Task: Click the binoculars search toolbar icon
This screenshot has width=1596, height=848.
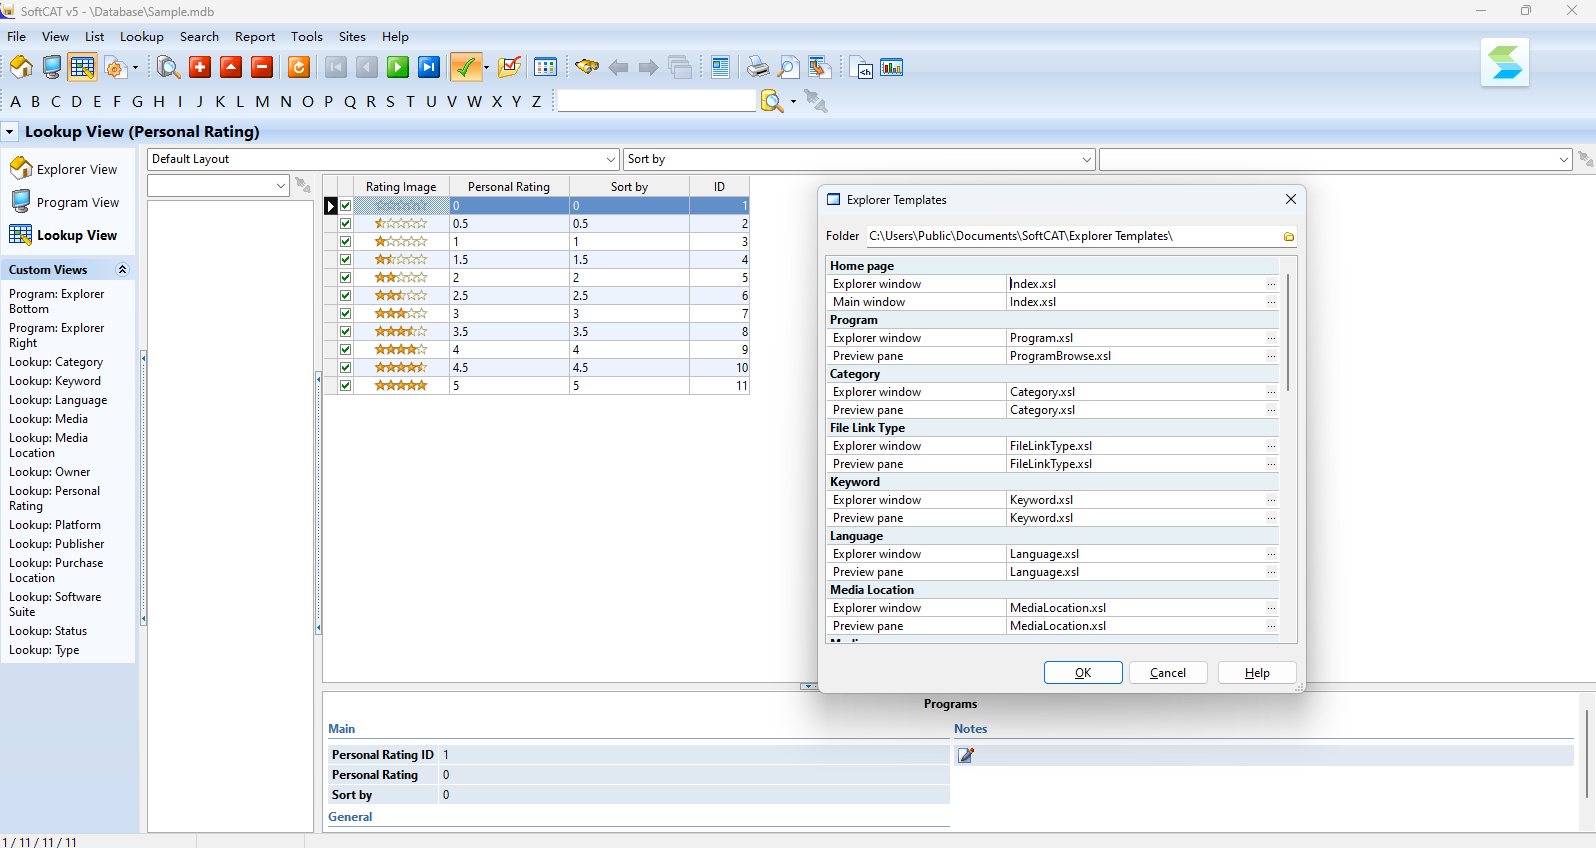Action: [x=587, y=67]
